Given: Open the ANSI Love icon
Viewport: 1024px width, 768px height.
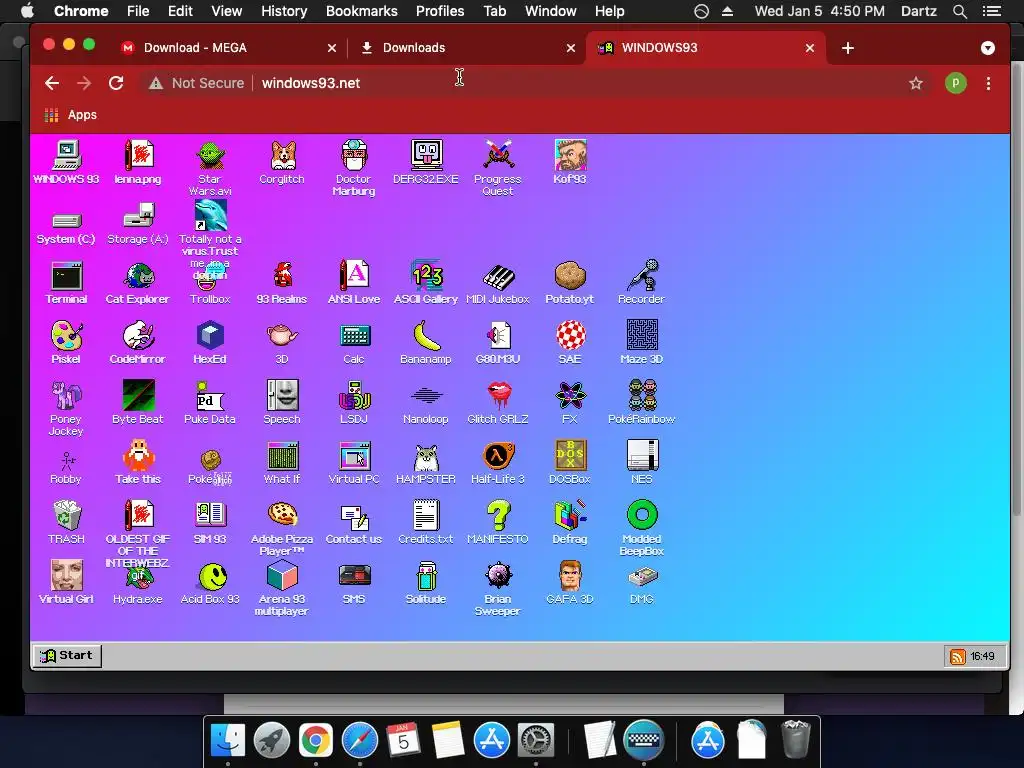Looking at the screenshot, I should (x=353, y=283).
